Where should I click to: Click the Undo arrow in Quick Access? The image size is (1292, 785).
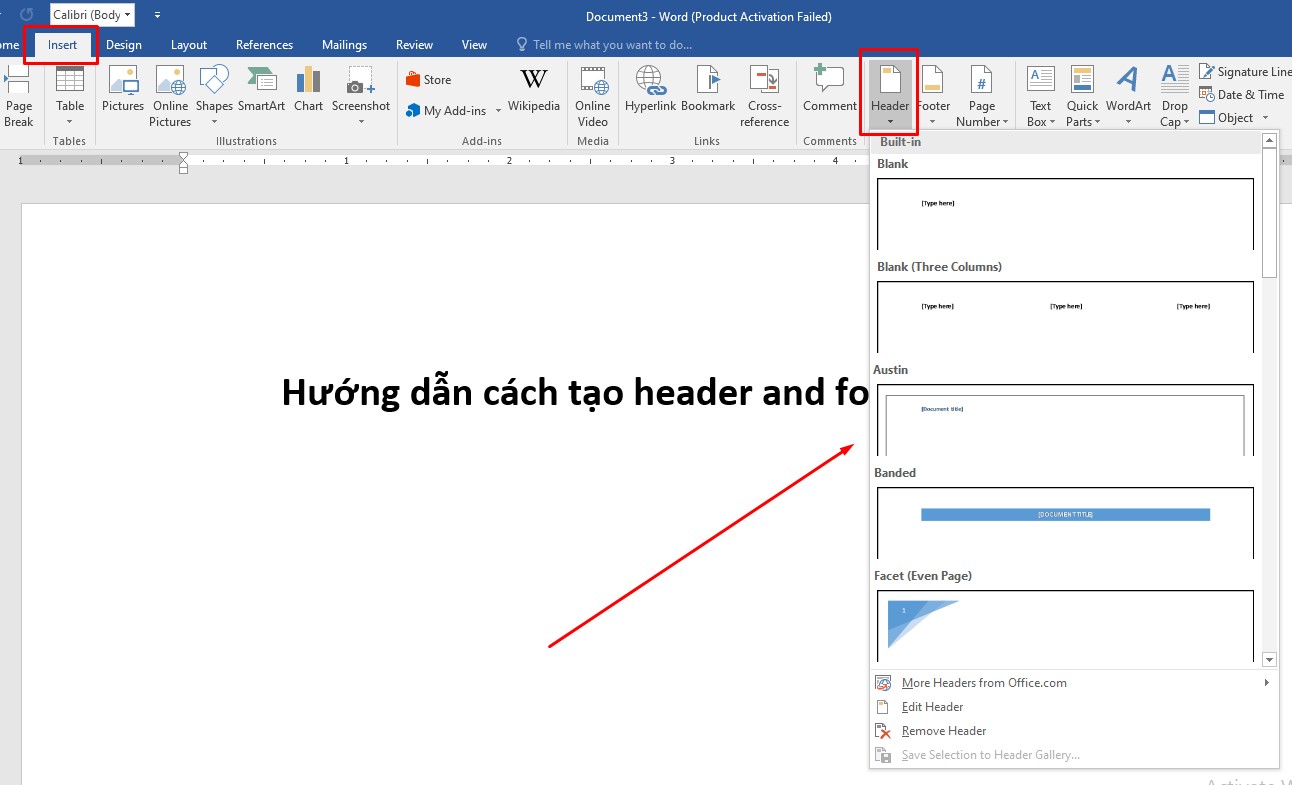26,15
